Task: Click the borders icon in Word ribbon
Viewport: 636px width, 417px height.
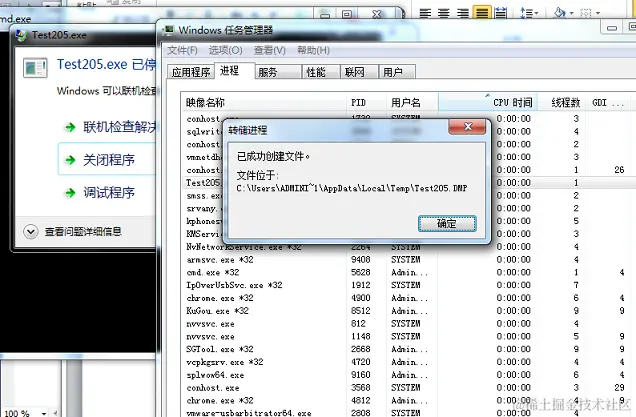Action: 586,13
